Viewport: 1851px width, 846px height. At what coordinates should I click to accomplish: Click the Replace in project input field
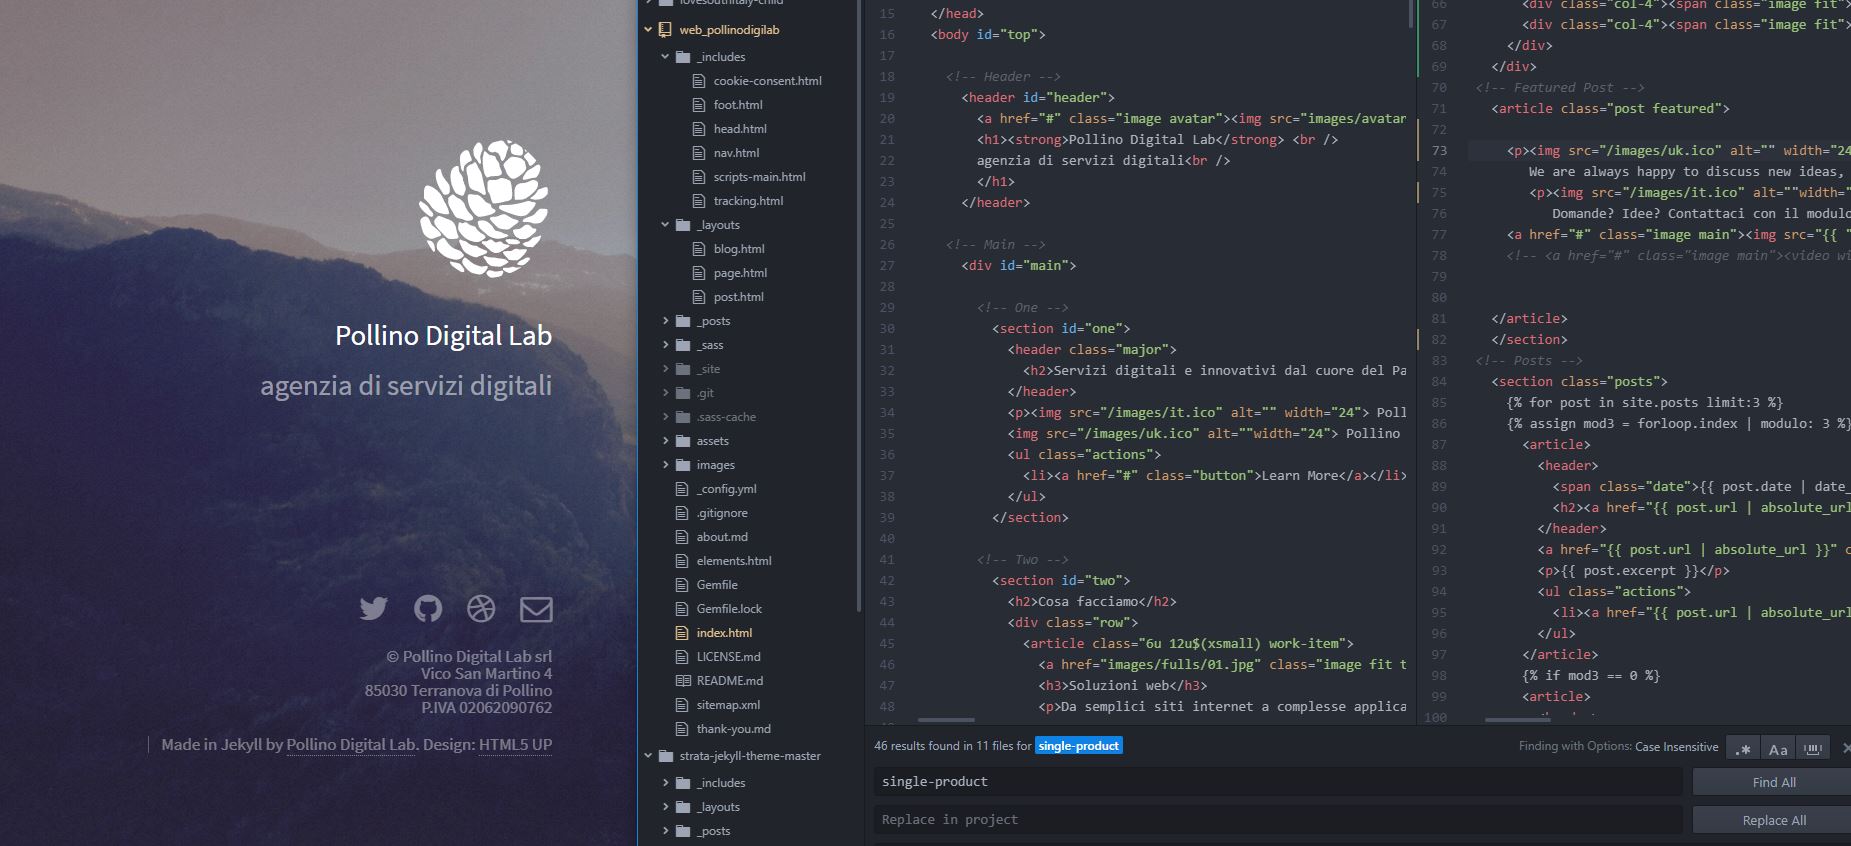click(x=1277, y=820)
